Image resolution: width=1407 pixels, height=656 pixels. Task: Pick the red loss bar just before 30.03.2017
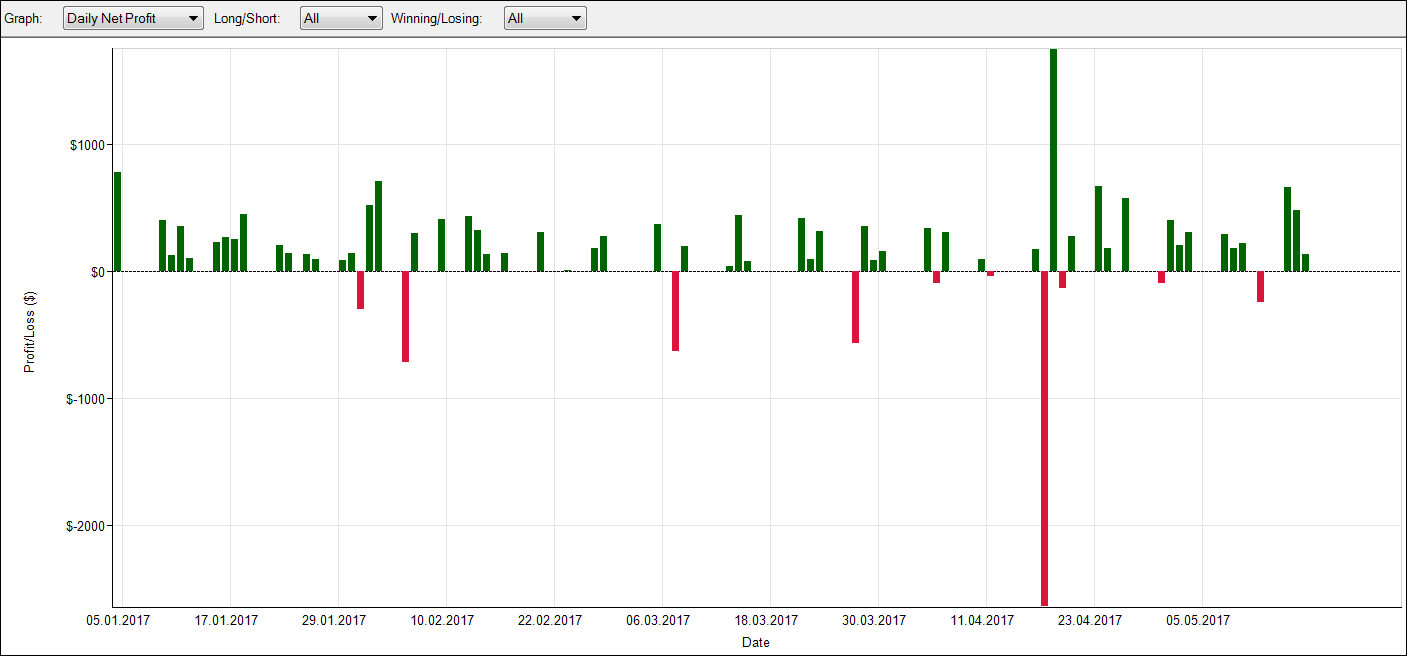(x=855, y=307)
